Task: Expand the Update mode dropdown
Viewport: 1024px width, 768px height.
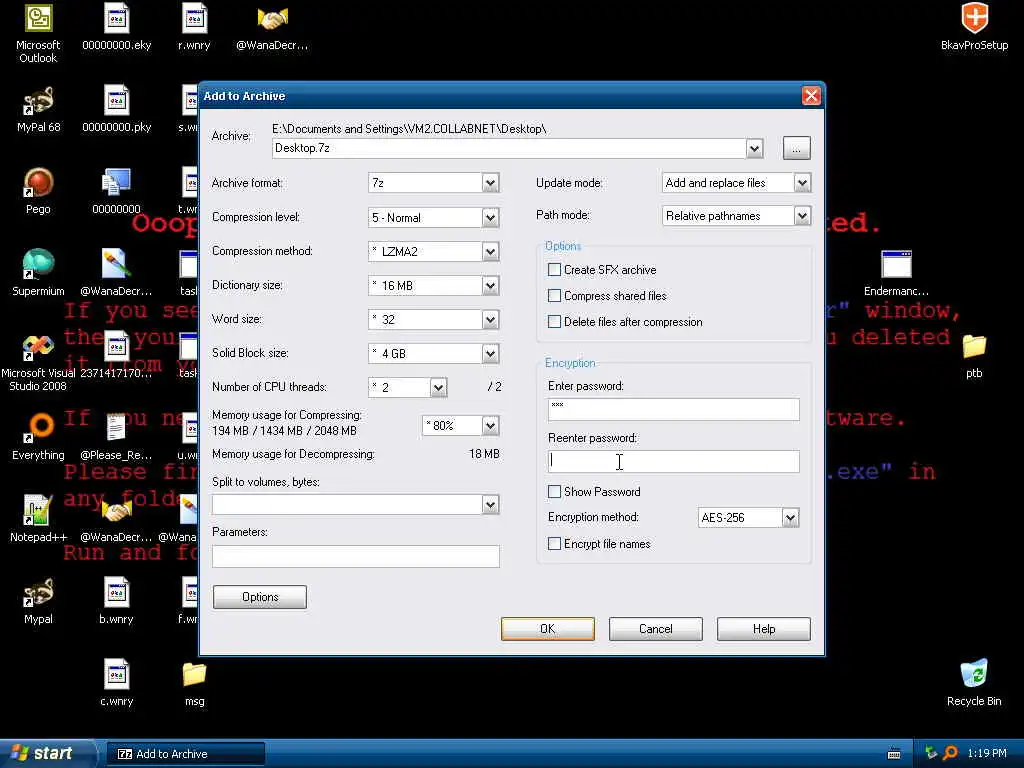Action: point(803,183)
